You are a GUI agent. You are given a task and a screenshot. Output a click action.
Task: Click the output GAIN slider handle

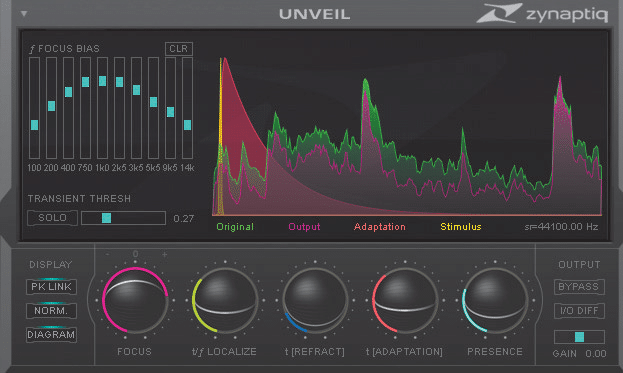579,337
